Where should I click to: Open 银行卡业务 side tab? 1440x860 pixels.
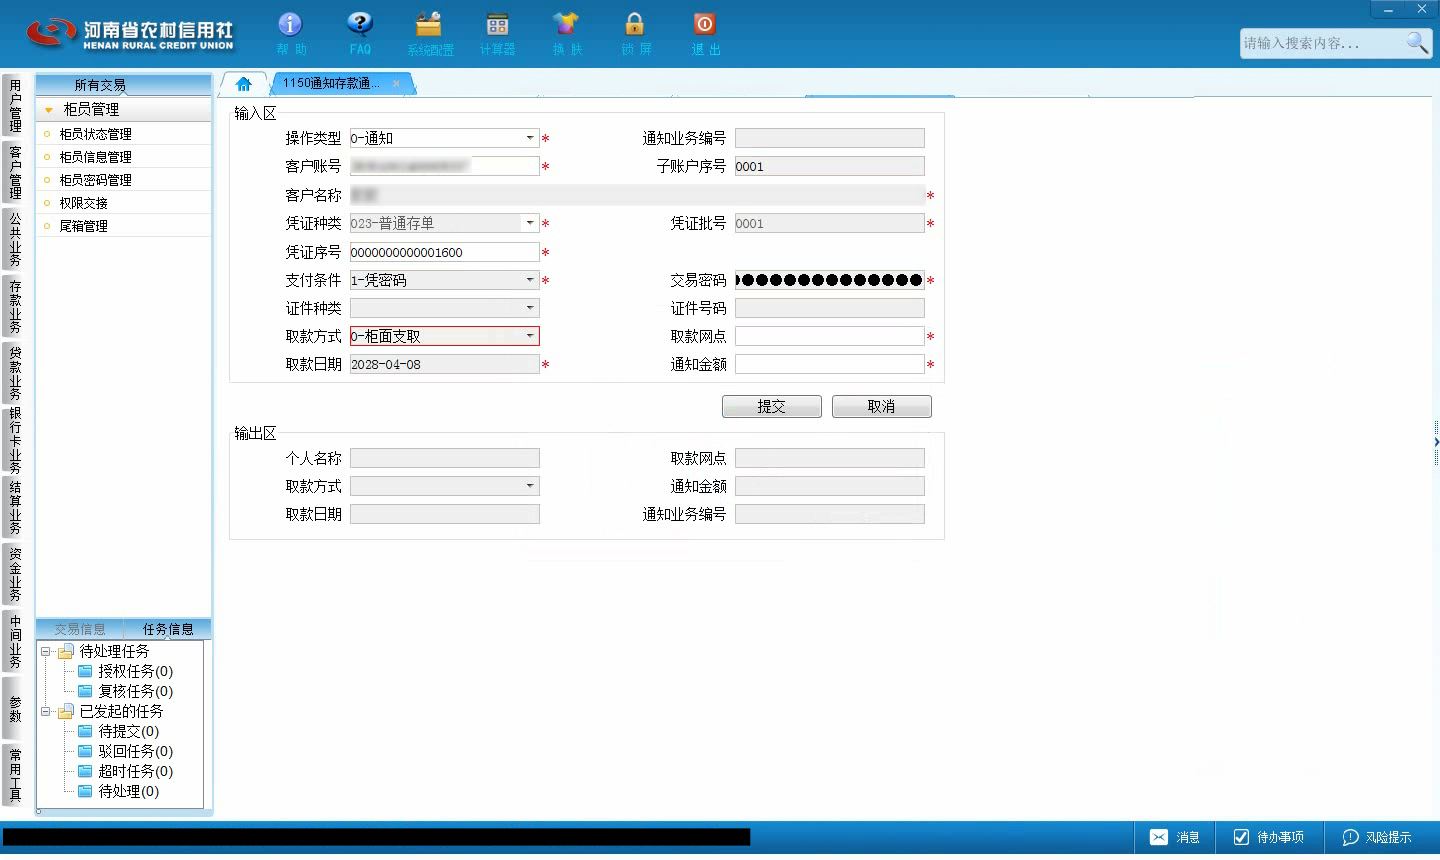point(14,440)
